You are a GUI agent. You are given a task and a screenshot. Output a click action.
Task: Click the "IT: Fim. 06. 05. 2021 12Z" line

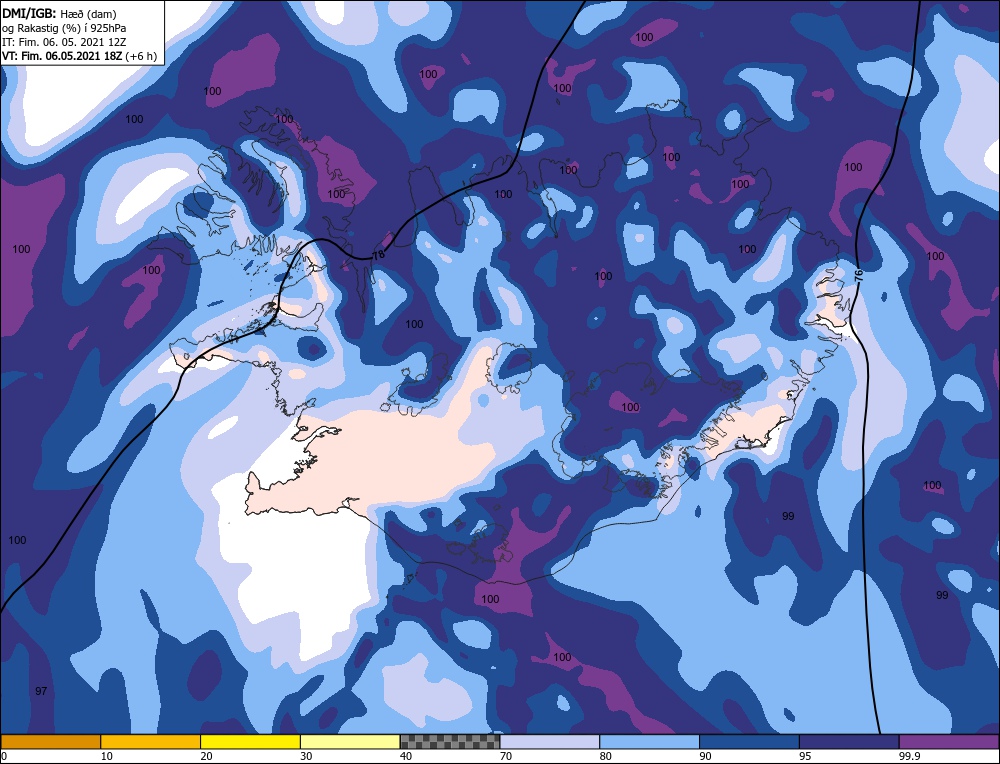pyautogui.click(x=64, y=42)
